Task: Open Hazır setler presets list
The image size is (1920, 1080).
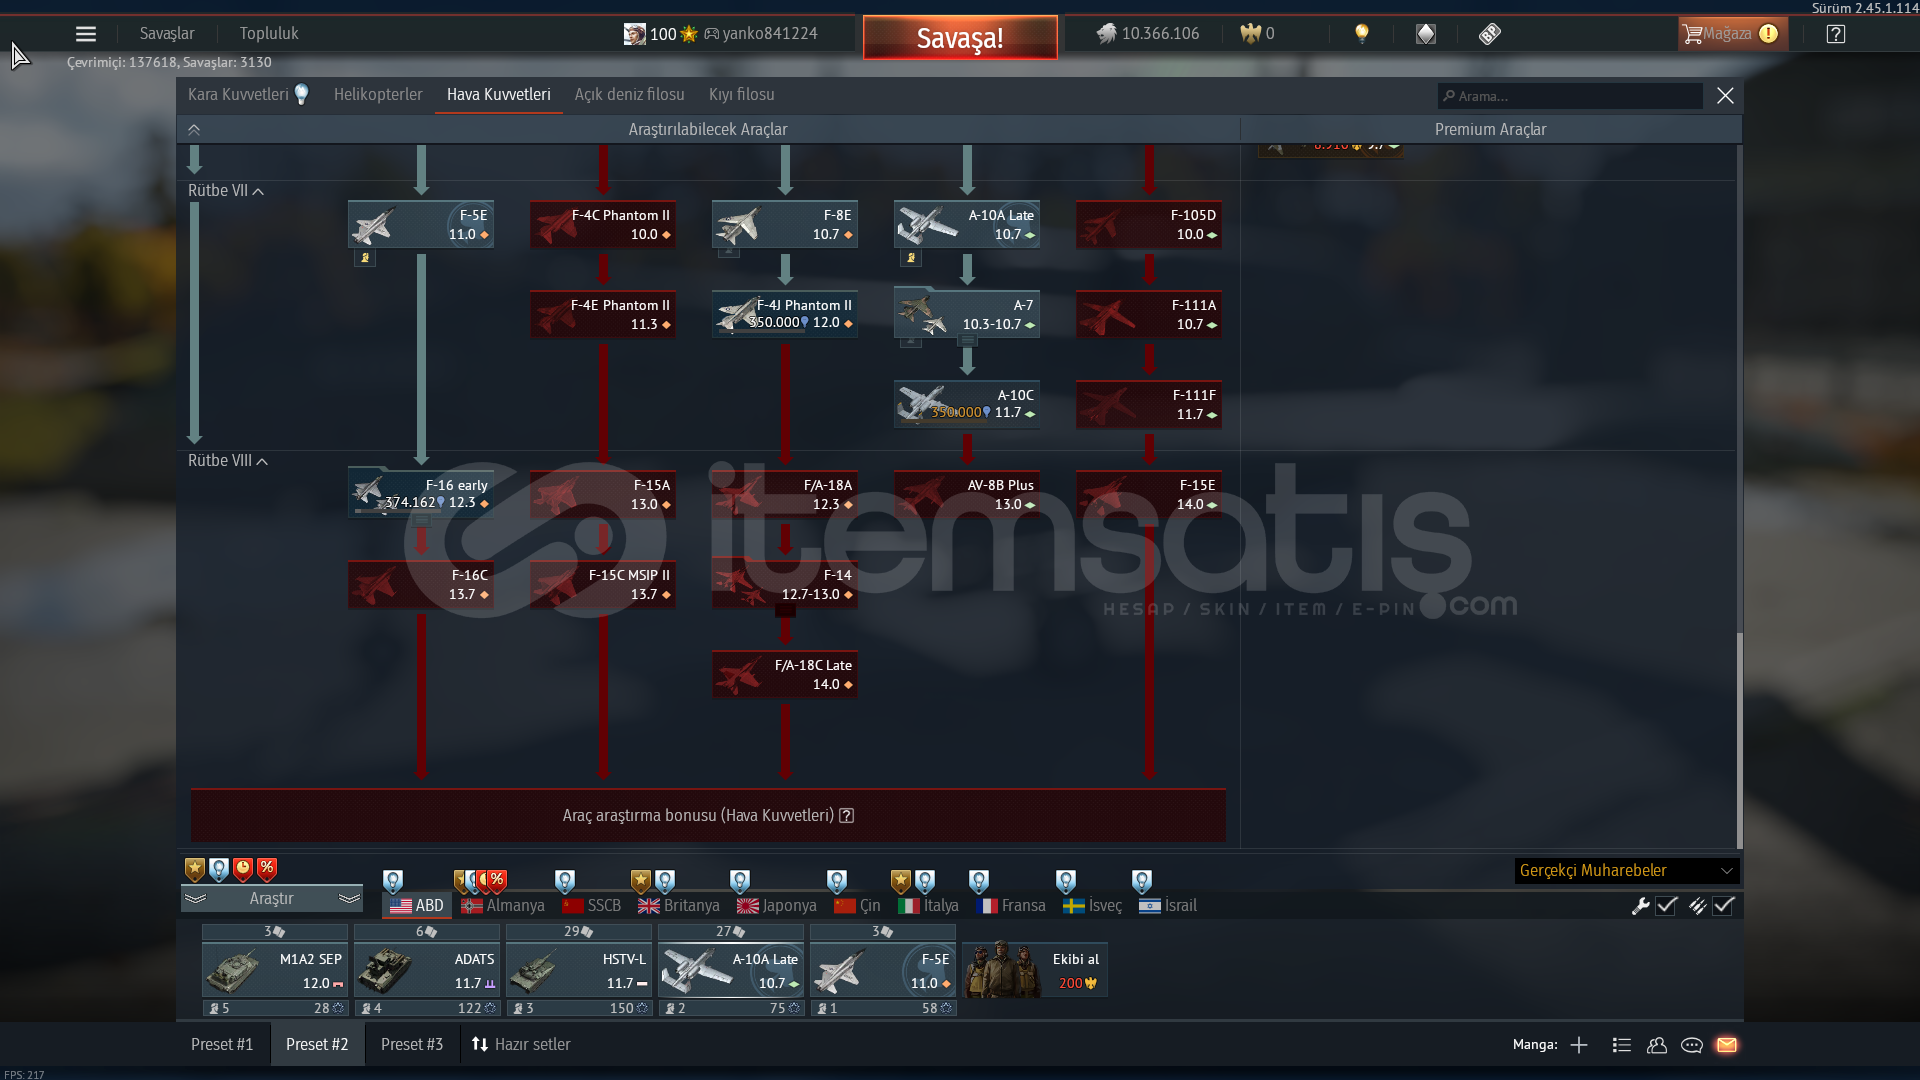Action: tap(521, 1045)
